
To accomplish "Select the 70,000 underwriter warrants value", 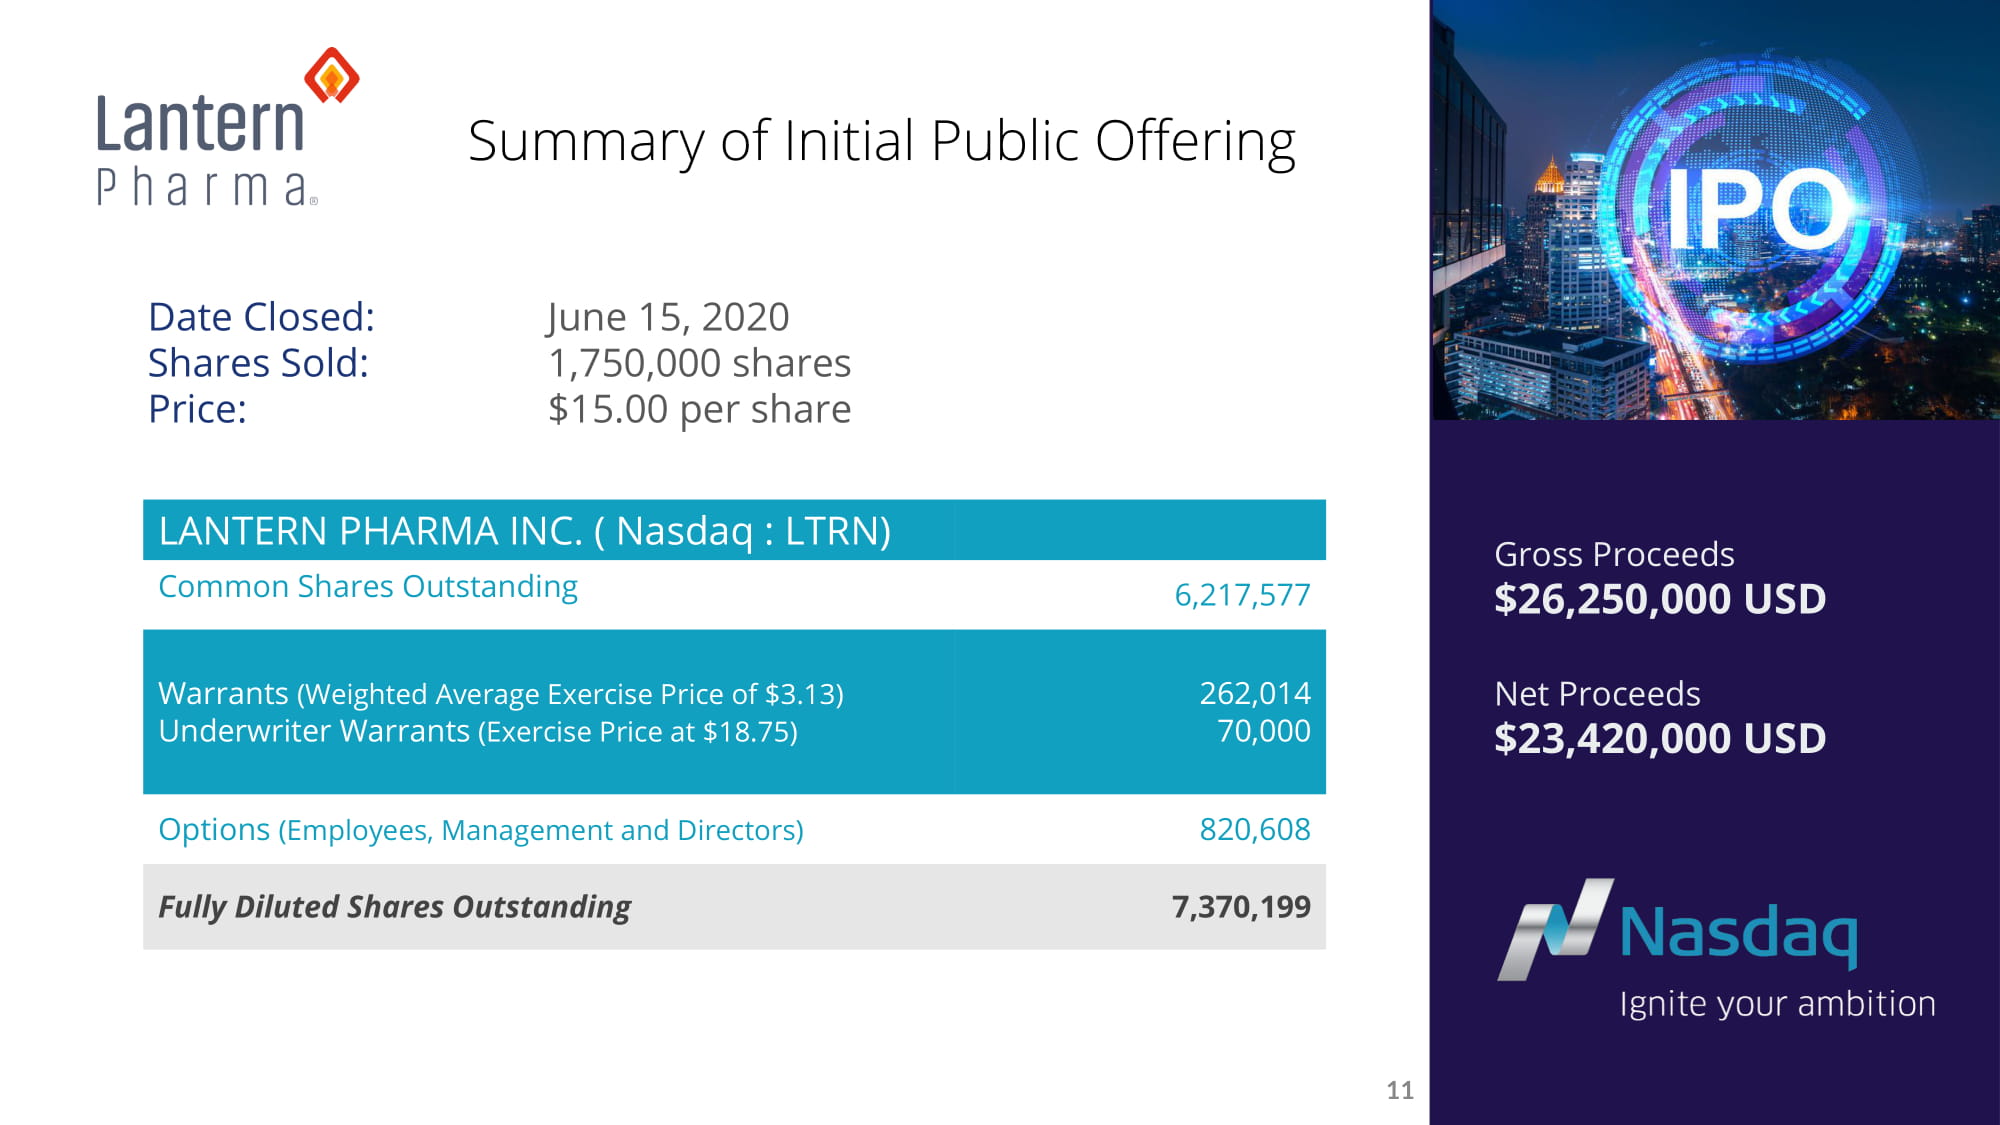I will click(x=1264, y=731).
